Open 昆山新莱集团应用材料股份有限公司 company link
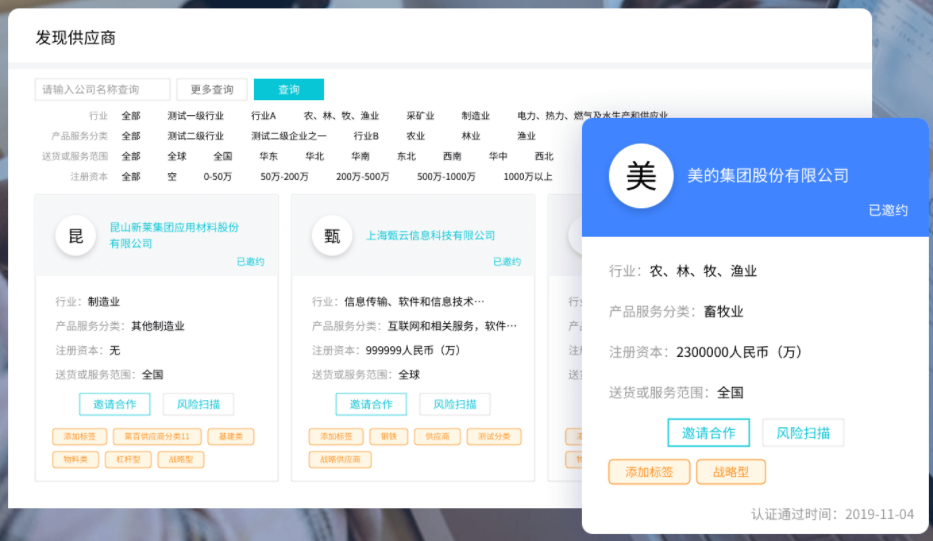Screen dimensions: 933x541 pyautogui.click(x=174, y=235)
